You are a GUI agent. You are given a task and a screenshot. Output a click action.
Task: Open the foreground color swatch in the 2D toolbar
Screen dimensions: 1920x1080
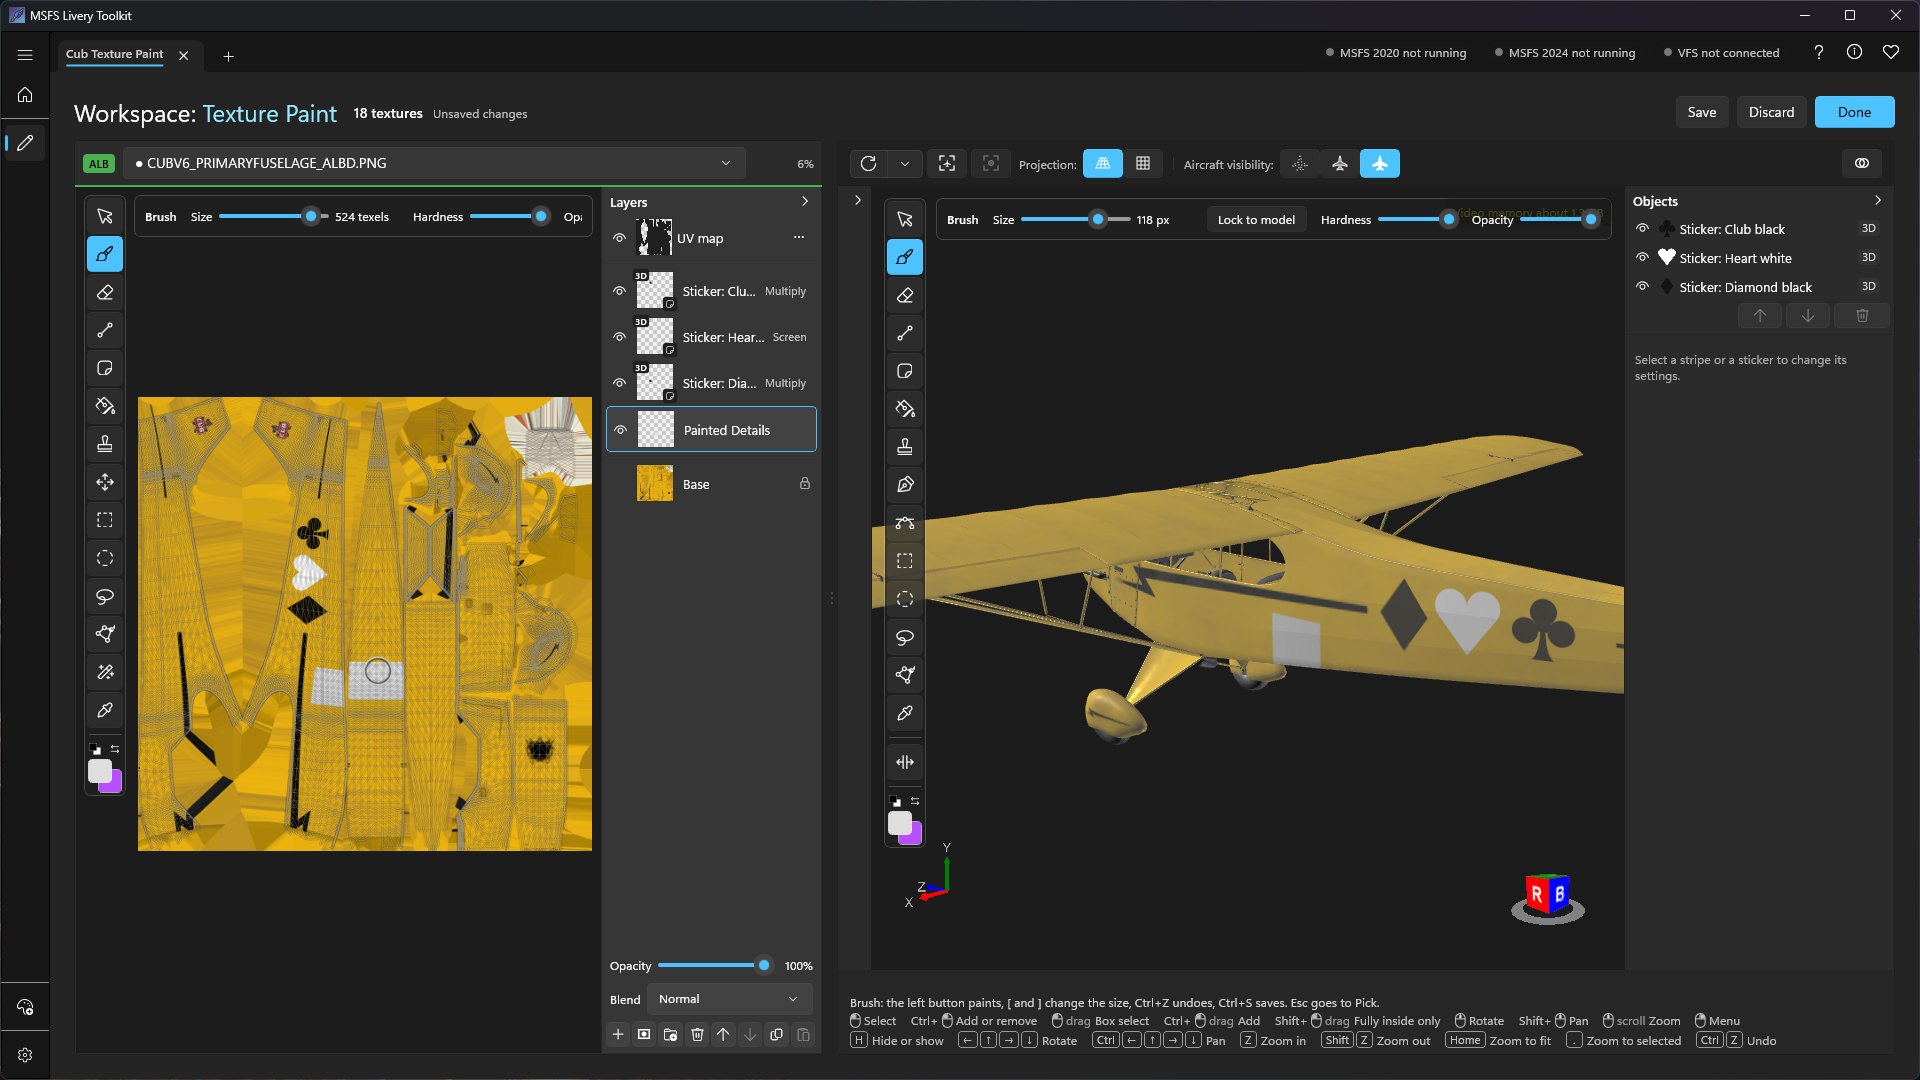pos(100,771)
